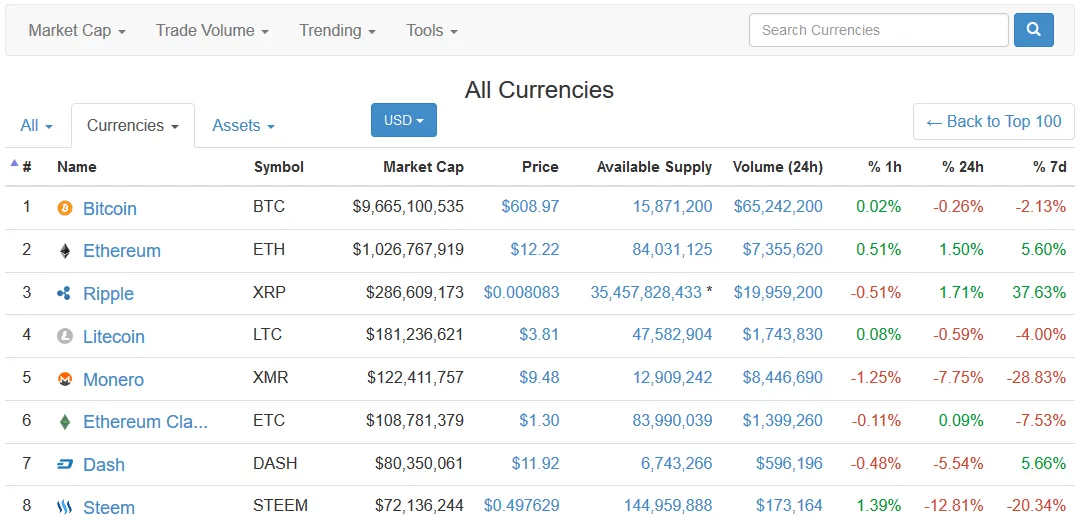Click Bitcoin volume $65,242,200
This screenshot has height=528, width=1083.
[x=778, y=207]
